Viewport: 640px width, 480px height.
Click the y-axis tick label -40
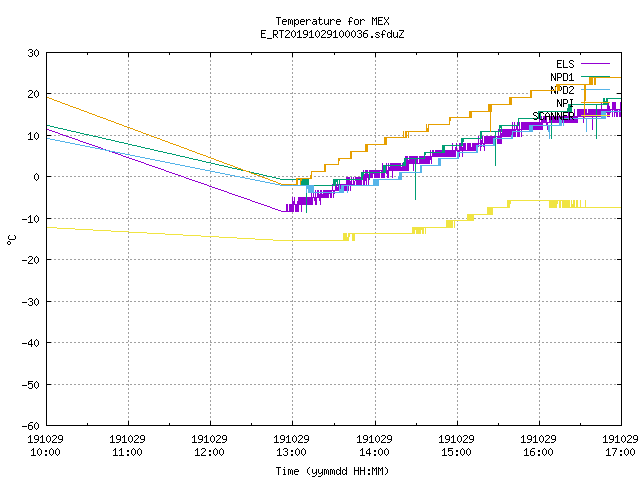pos(31,343)
